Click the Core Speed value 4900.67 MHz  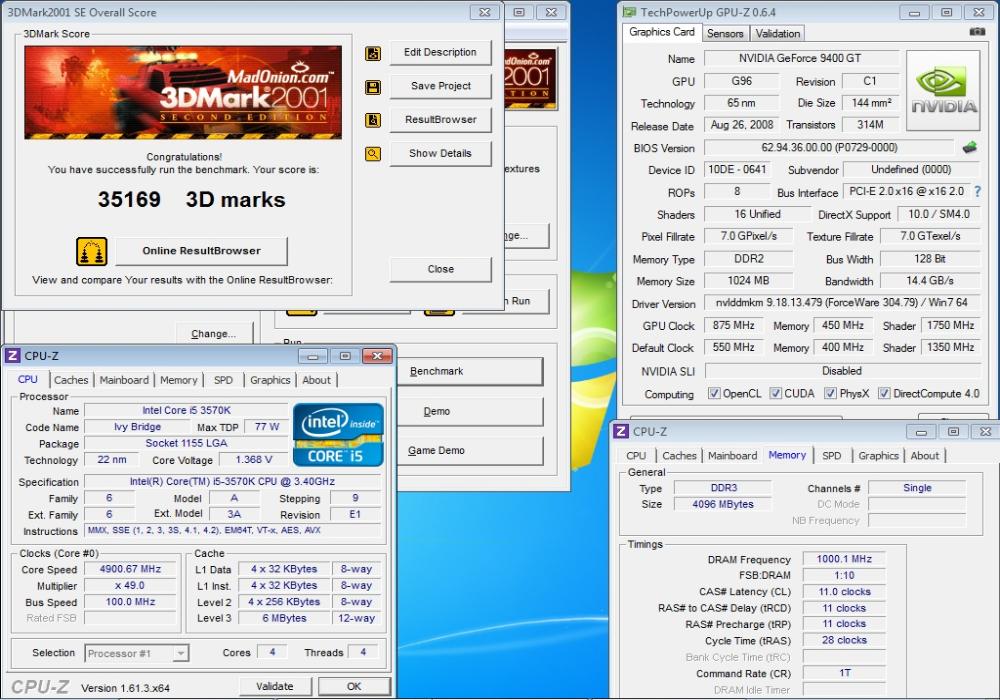click(x=130, y=569)
